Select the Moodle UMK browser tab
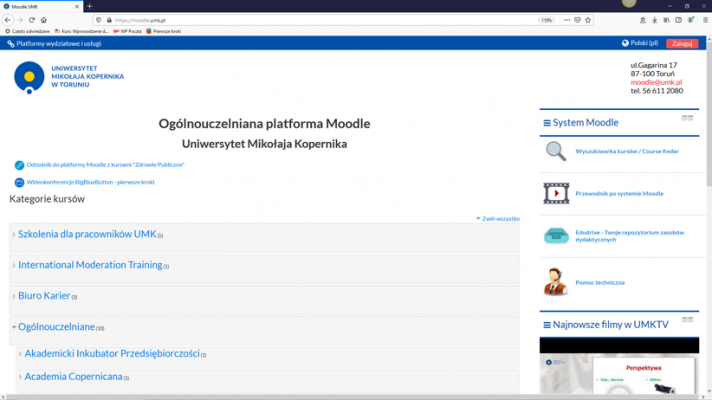This screenshot has height=400, width=712. (41, 6)
